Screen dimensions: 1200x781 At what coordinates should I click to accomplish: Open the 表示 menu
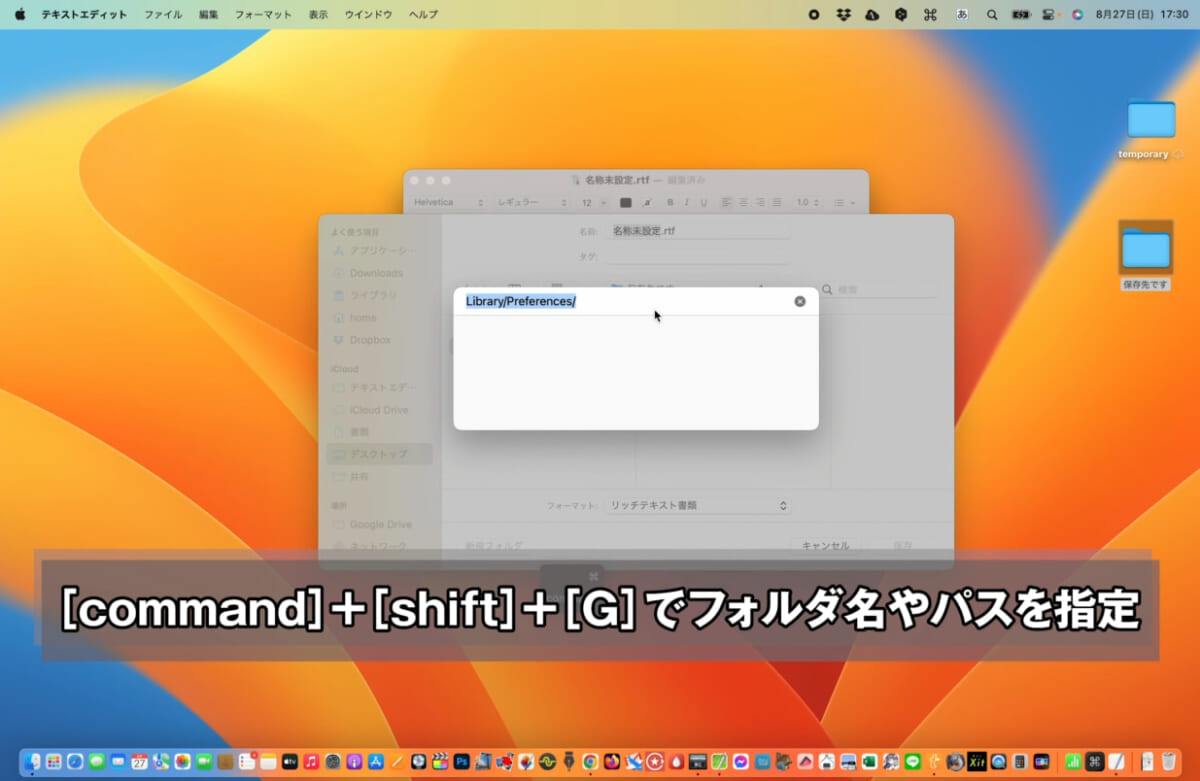tap(318, 15)
